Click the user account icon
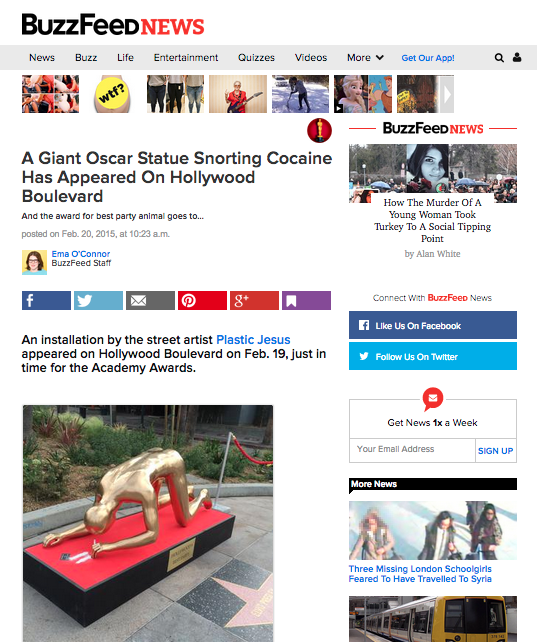The height and width of the screenshot is (642, 537). pyautogui.click(x=517, y=57)
